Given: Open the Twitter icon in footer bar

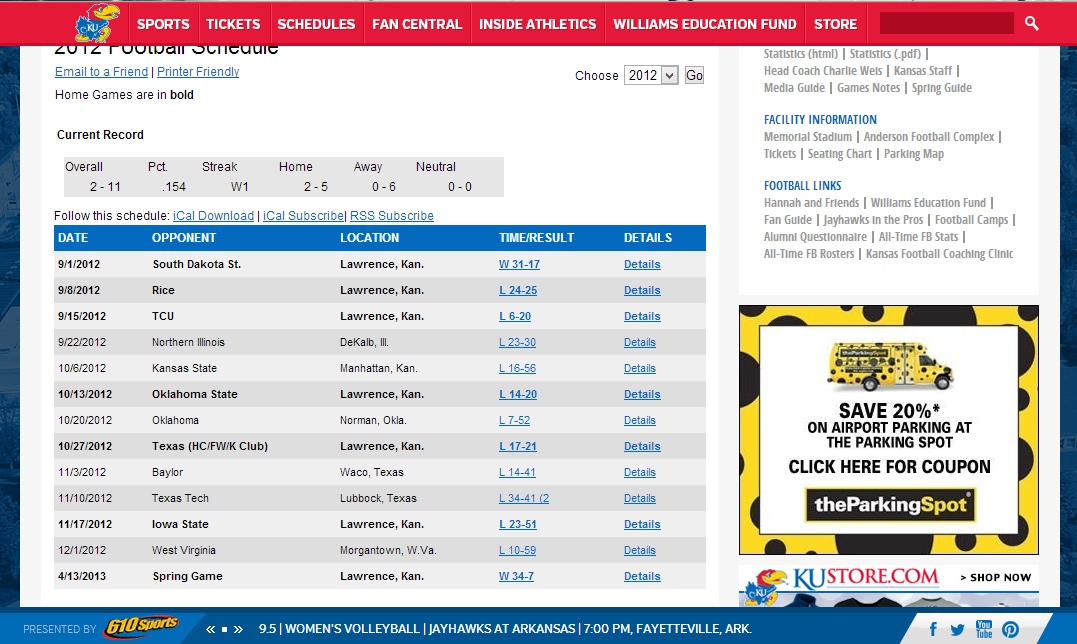Looking at the screenshot, I should pyautogui.click(x=957, y=630).
